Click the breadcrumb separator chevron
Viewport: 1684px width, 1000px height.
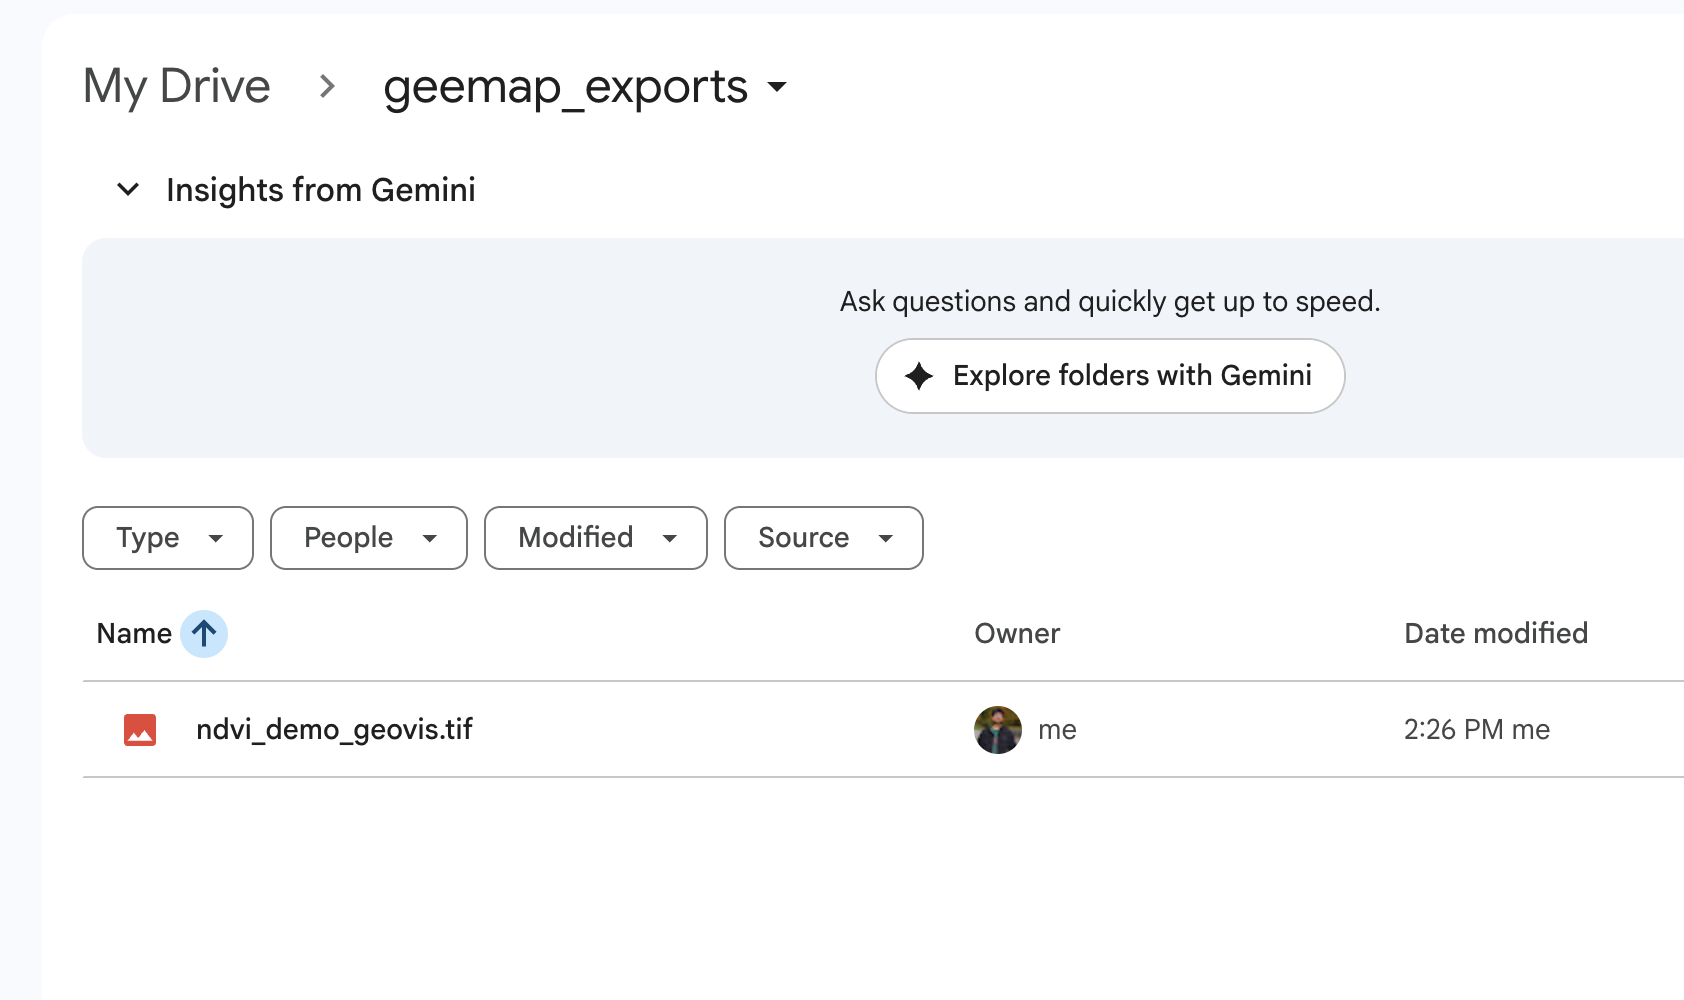point(327,87)
